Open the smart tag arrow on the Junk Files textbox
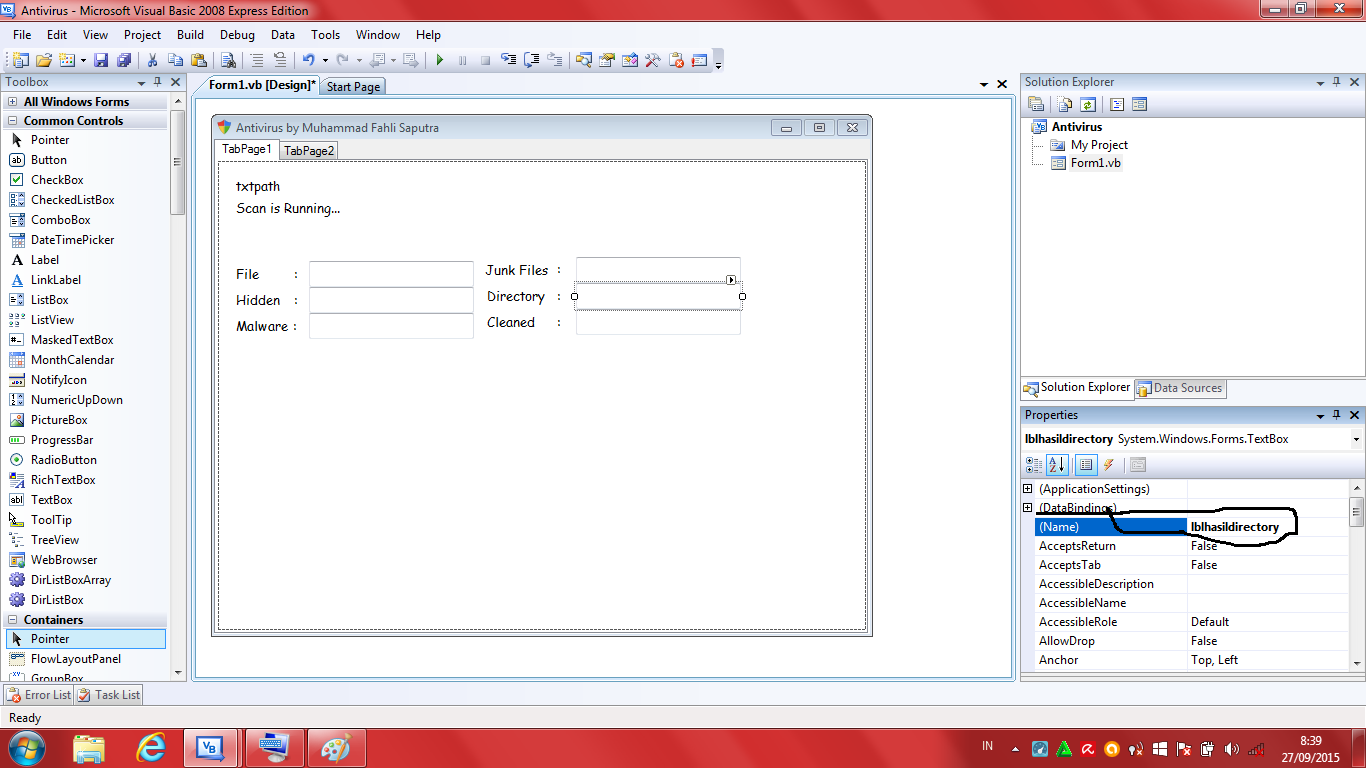Image resolution: width=1366 pixels, height=768 pixels. click(x=731, y=280)
